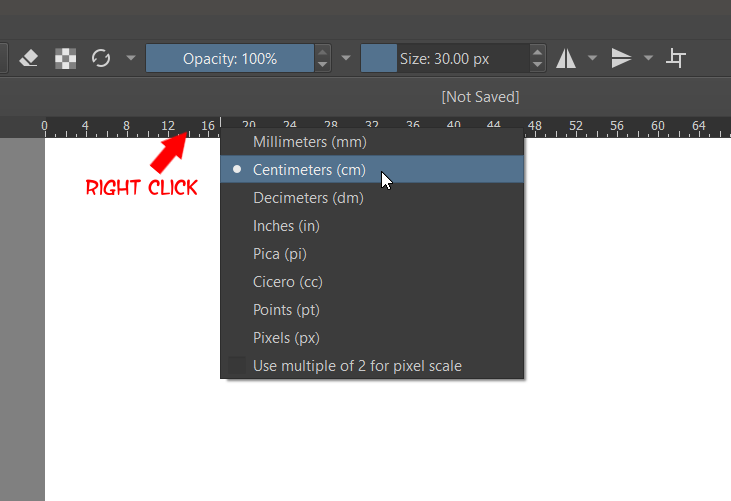Adjust the Opacity 100% slider
The image size is (731, 501).
pos(230,58)
